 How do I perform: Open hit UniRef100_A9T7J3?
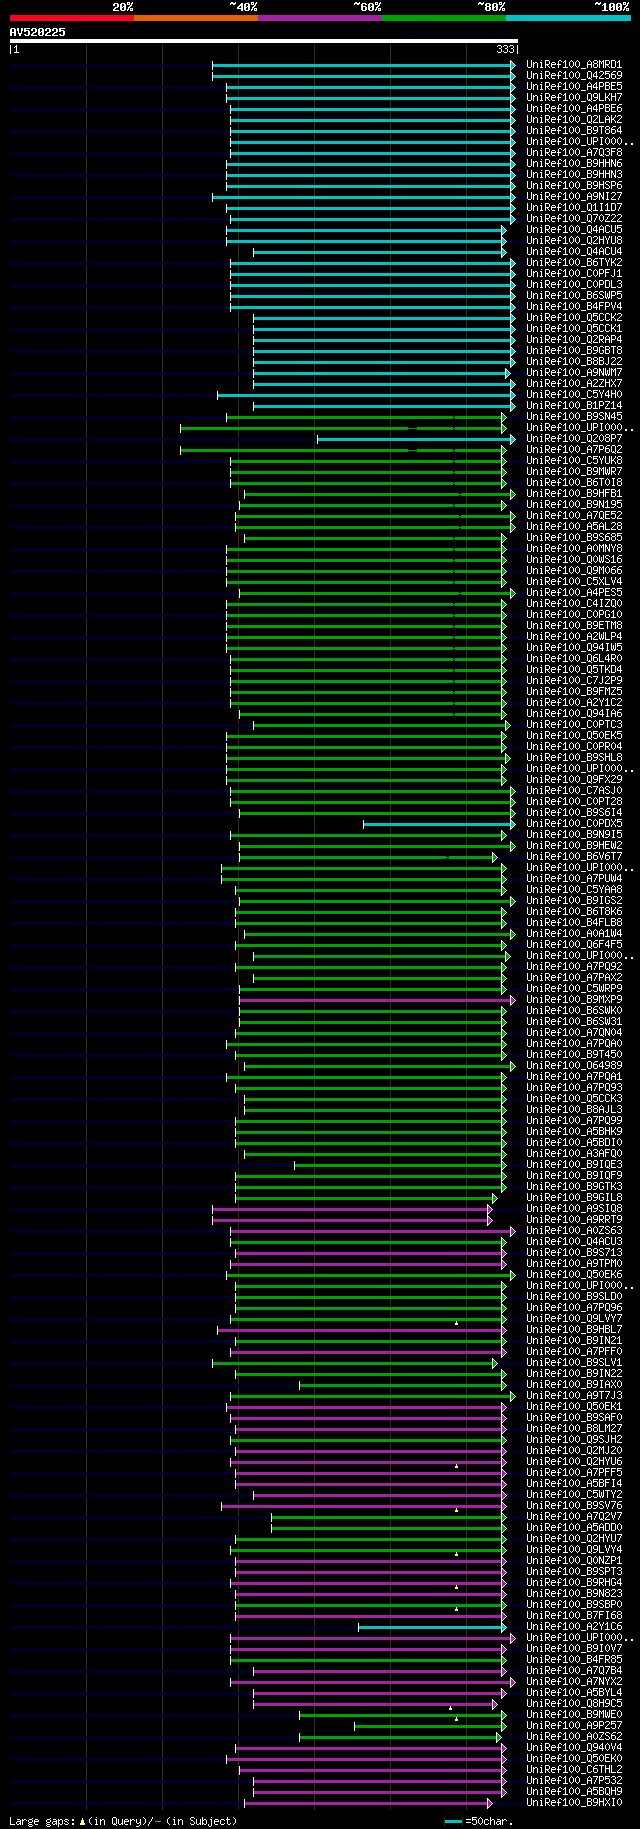(x=574, y=1396)
